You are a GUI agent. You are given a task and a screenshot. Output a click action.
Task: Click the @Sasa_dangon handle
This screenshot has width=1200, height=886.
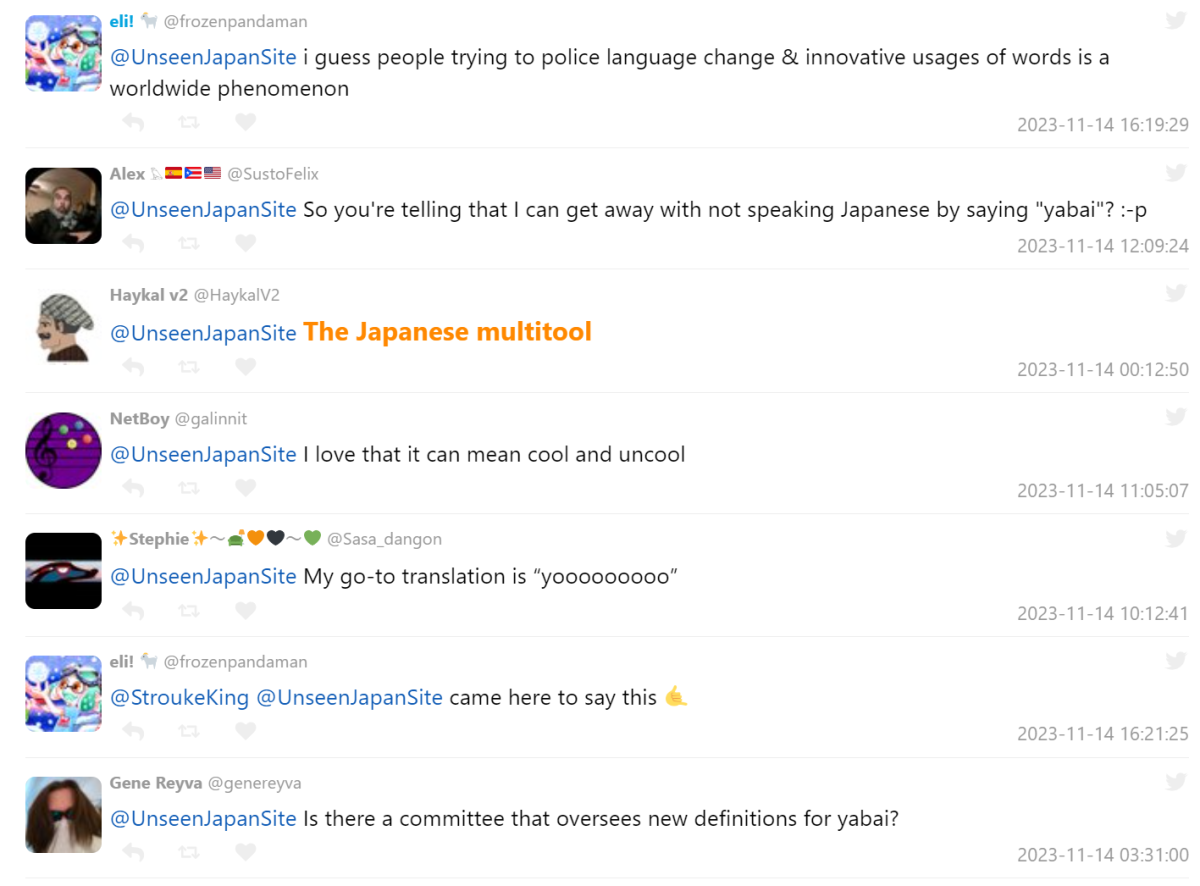pyautogui.click(x=384, y=539)
